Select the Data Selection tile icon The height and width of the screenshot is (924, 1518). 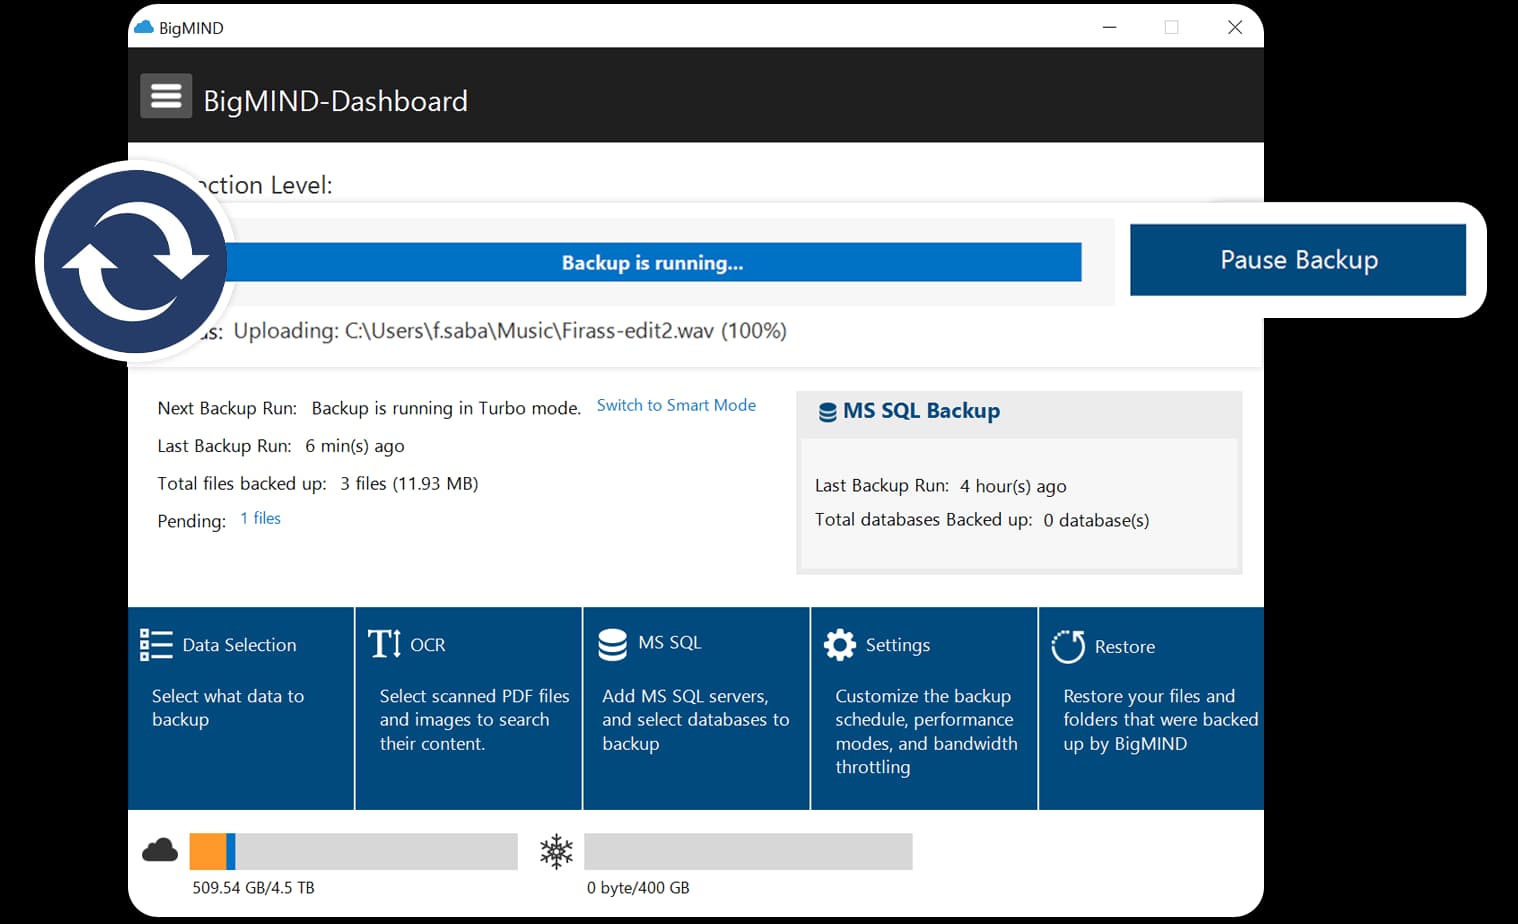(155, 644)
